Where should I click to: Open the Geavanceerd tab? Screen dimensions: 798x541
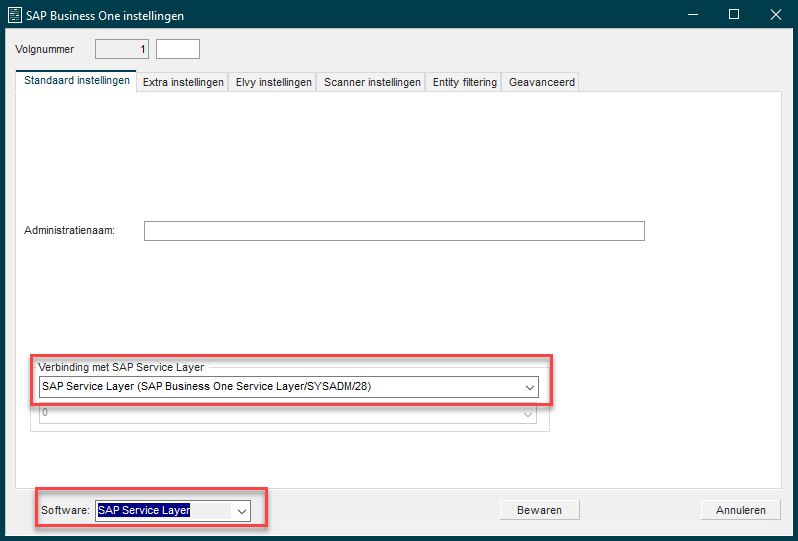pyautogui.click(x=542, y=82)
